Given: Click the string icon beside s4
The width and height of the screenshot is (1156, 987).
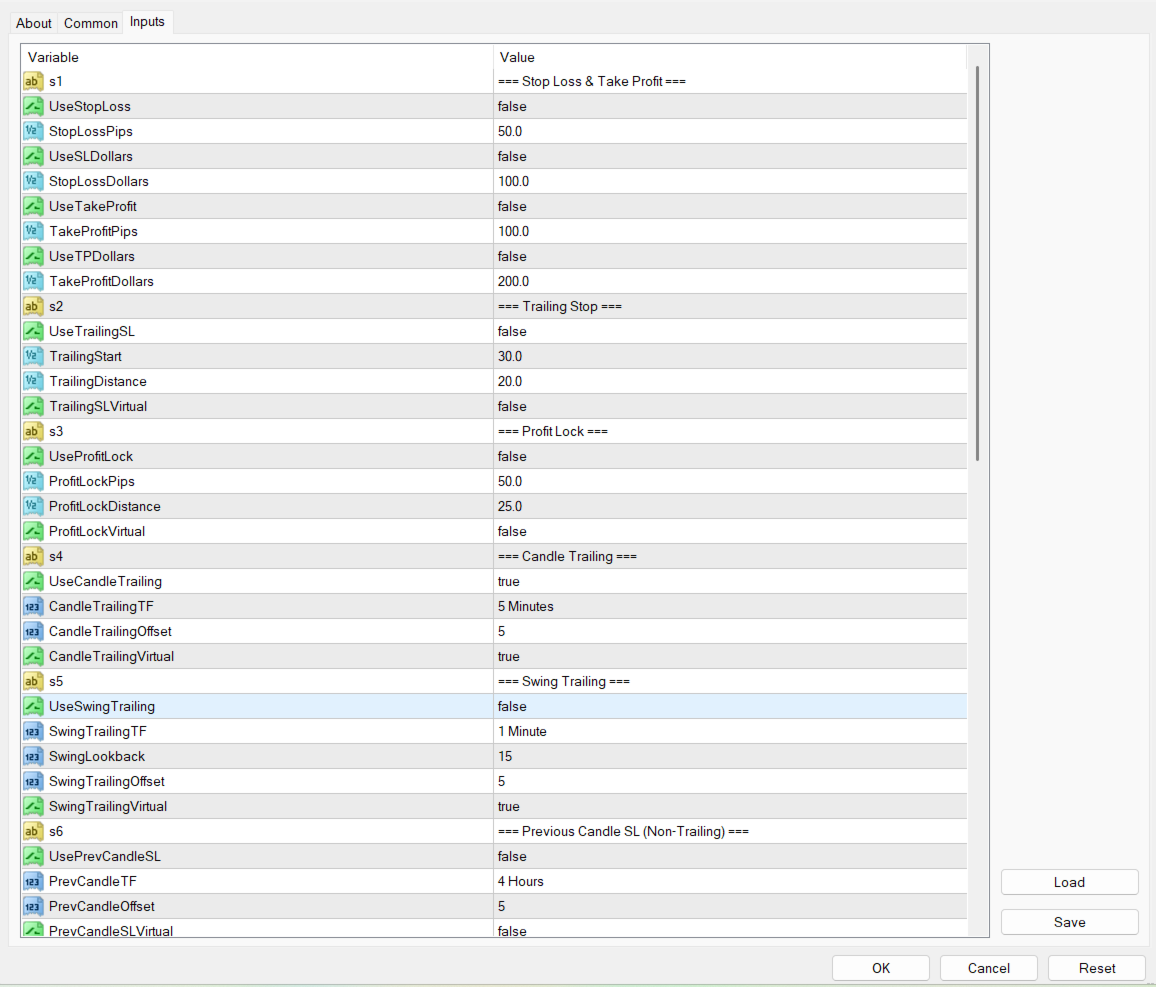Looking at the screenshot, I should point(33,557).
